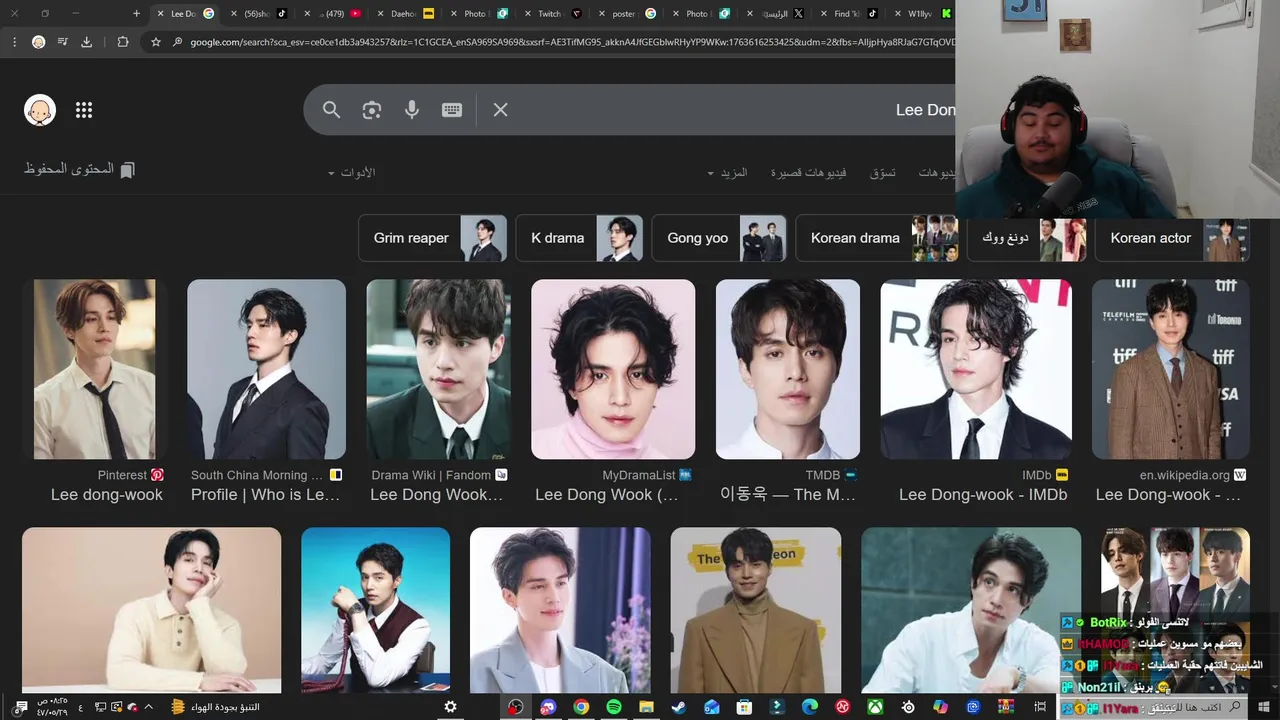Open المحتوى المحفوظ saved content

tap(79, 169)
